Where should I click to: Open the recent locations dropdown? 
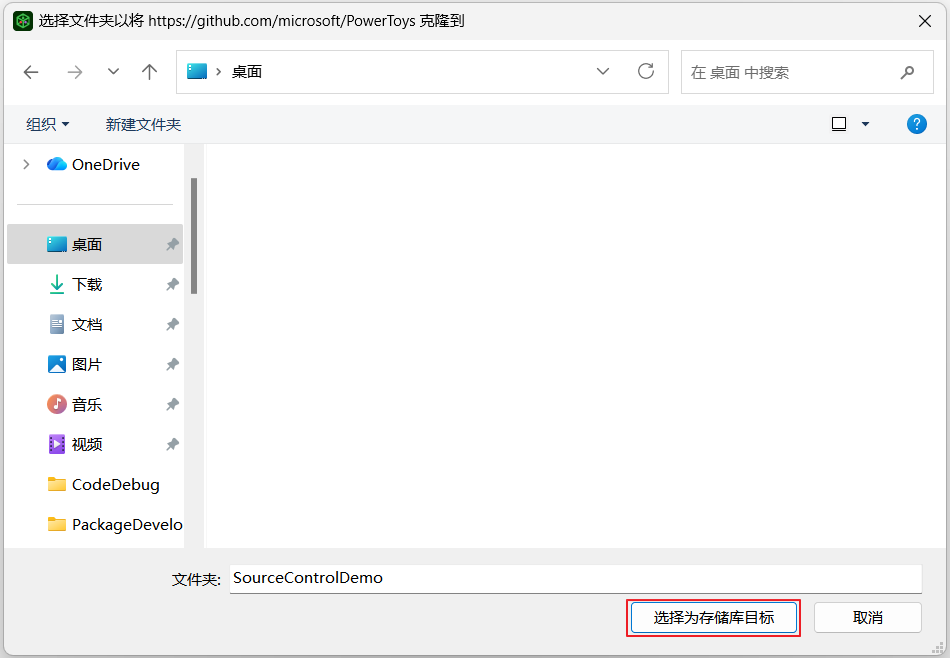[113, 72]
